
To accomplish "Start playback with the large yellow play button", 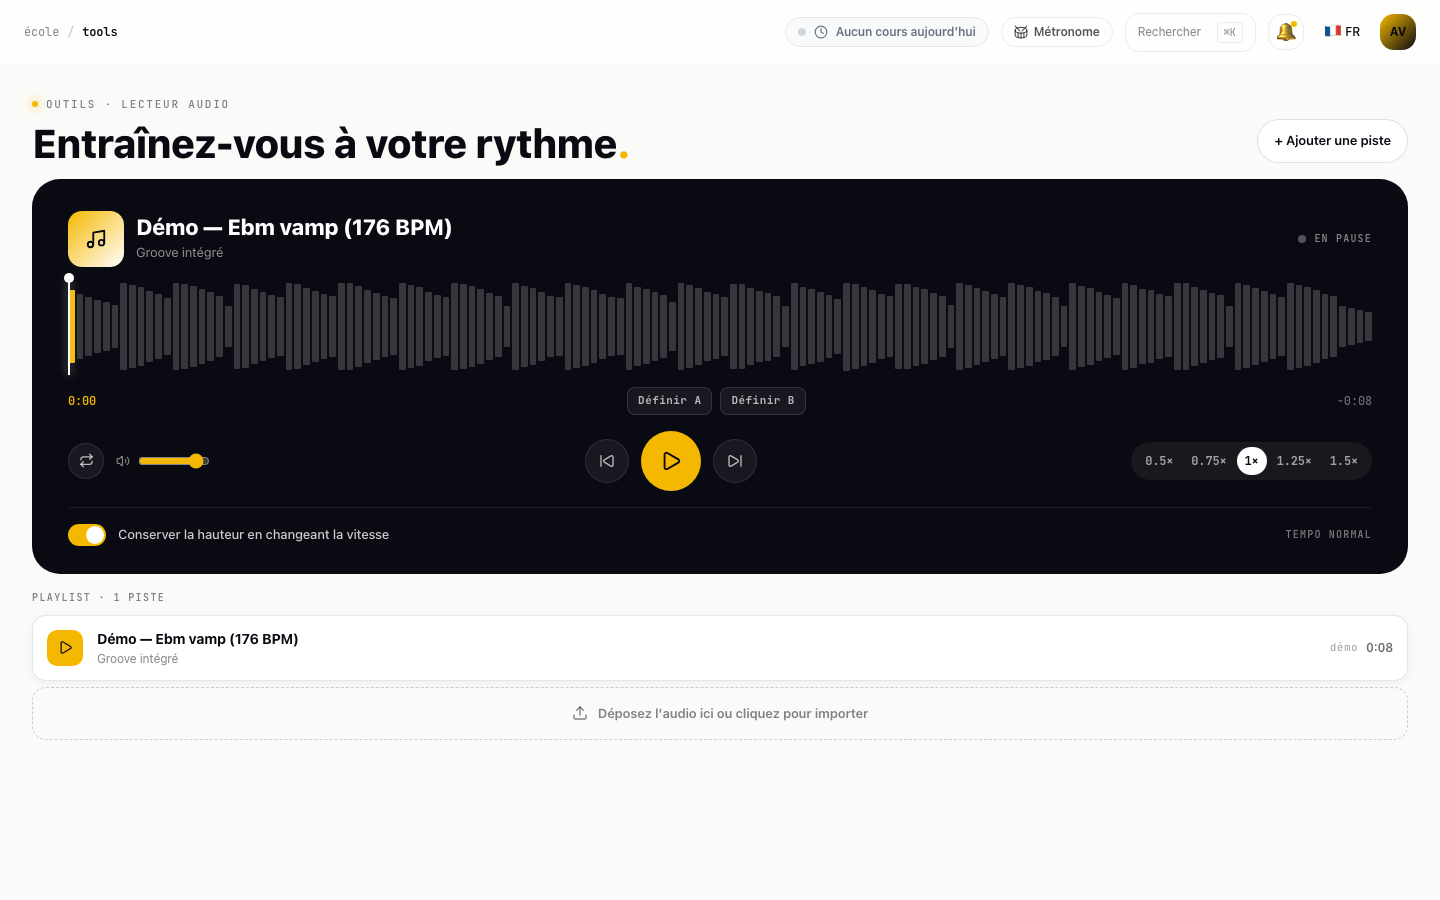I will [671, 461].
